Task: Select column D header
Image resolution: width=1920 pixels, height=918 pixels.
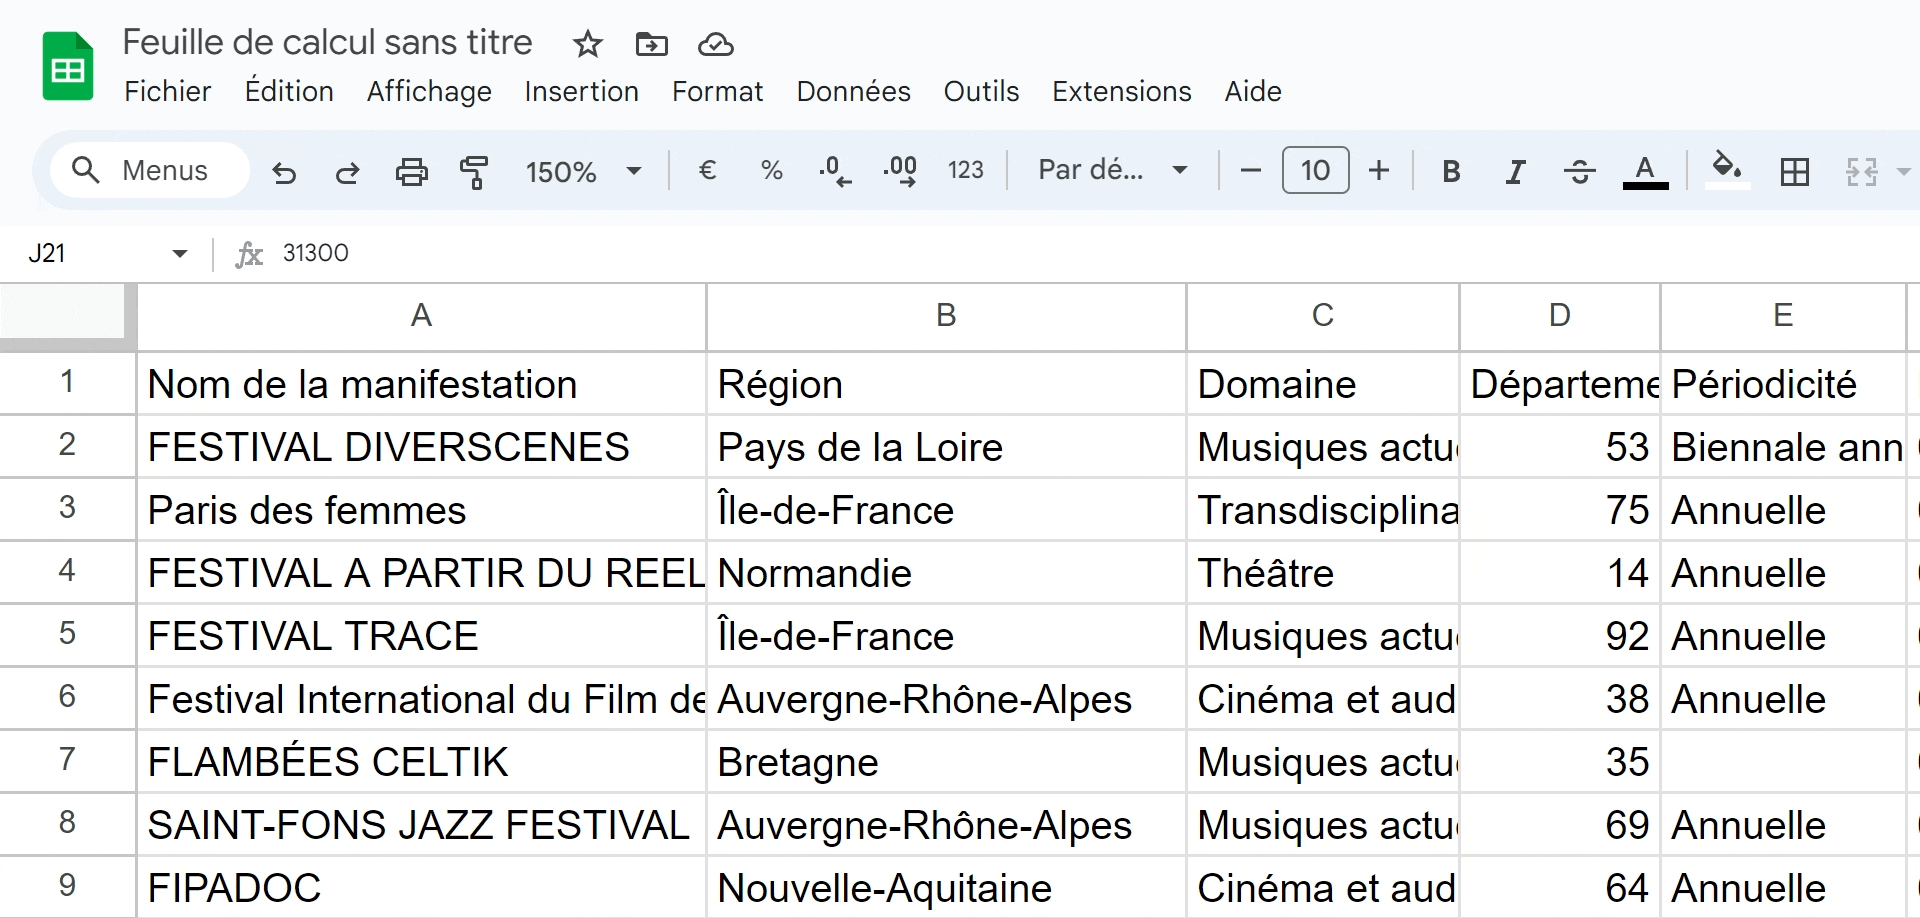Action: coord(1559,316)
